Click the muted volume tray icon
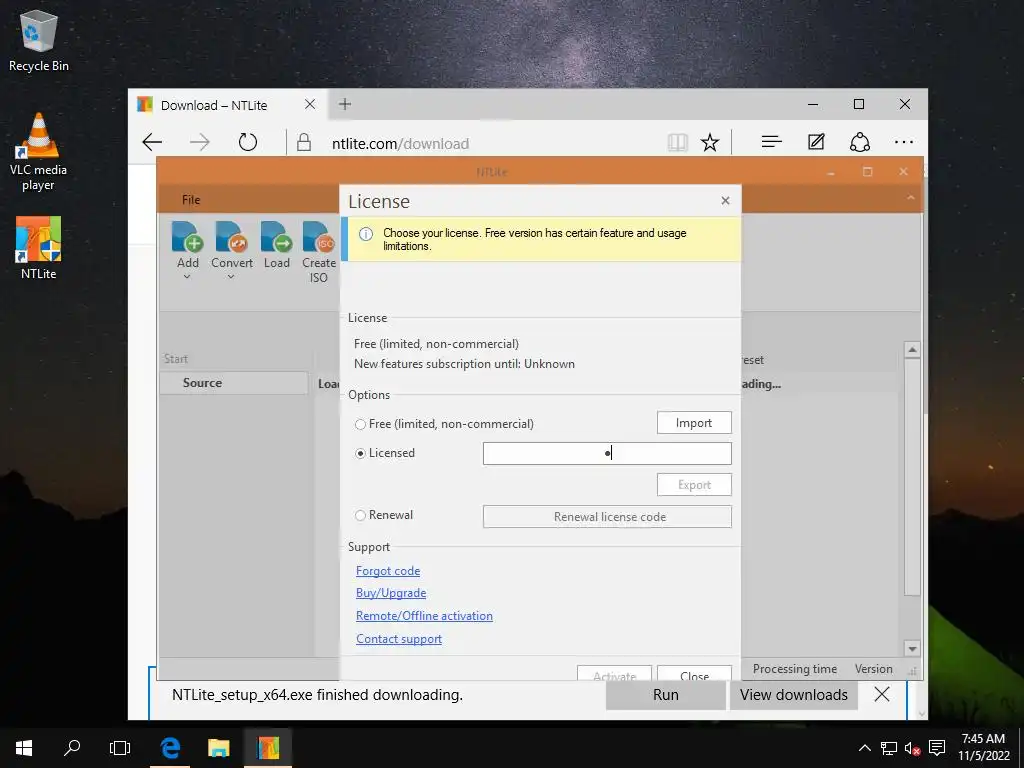 (912, 748)
